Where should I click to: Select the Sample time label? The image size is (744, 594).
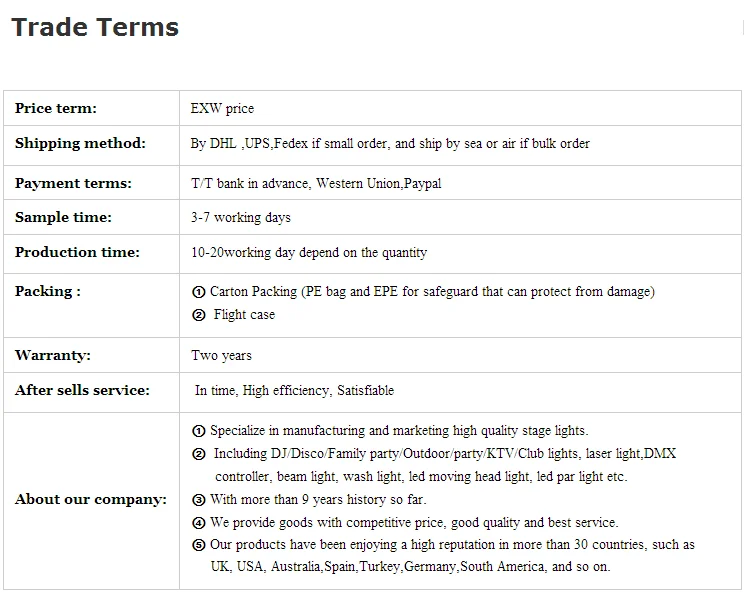click(63, 217)
